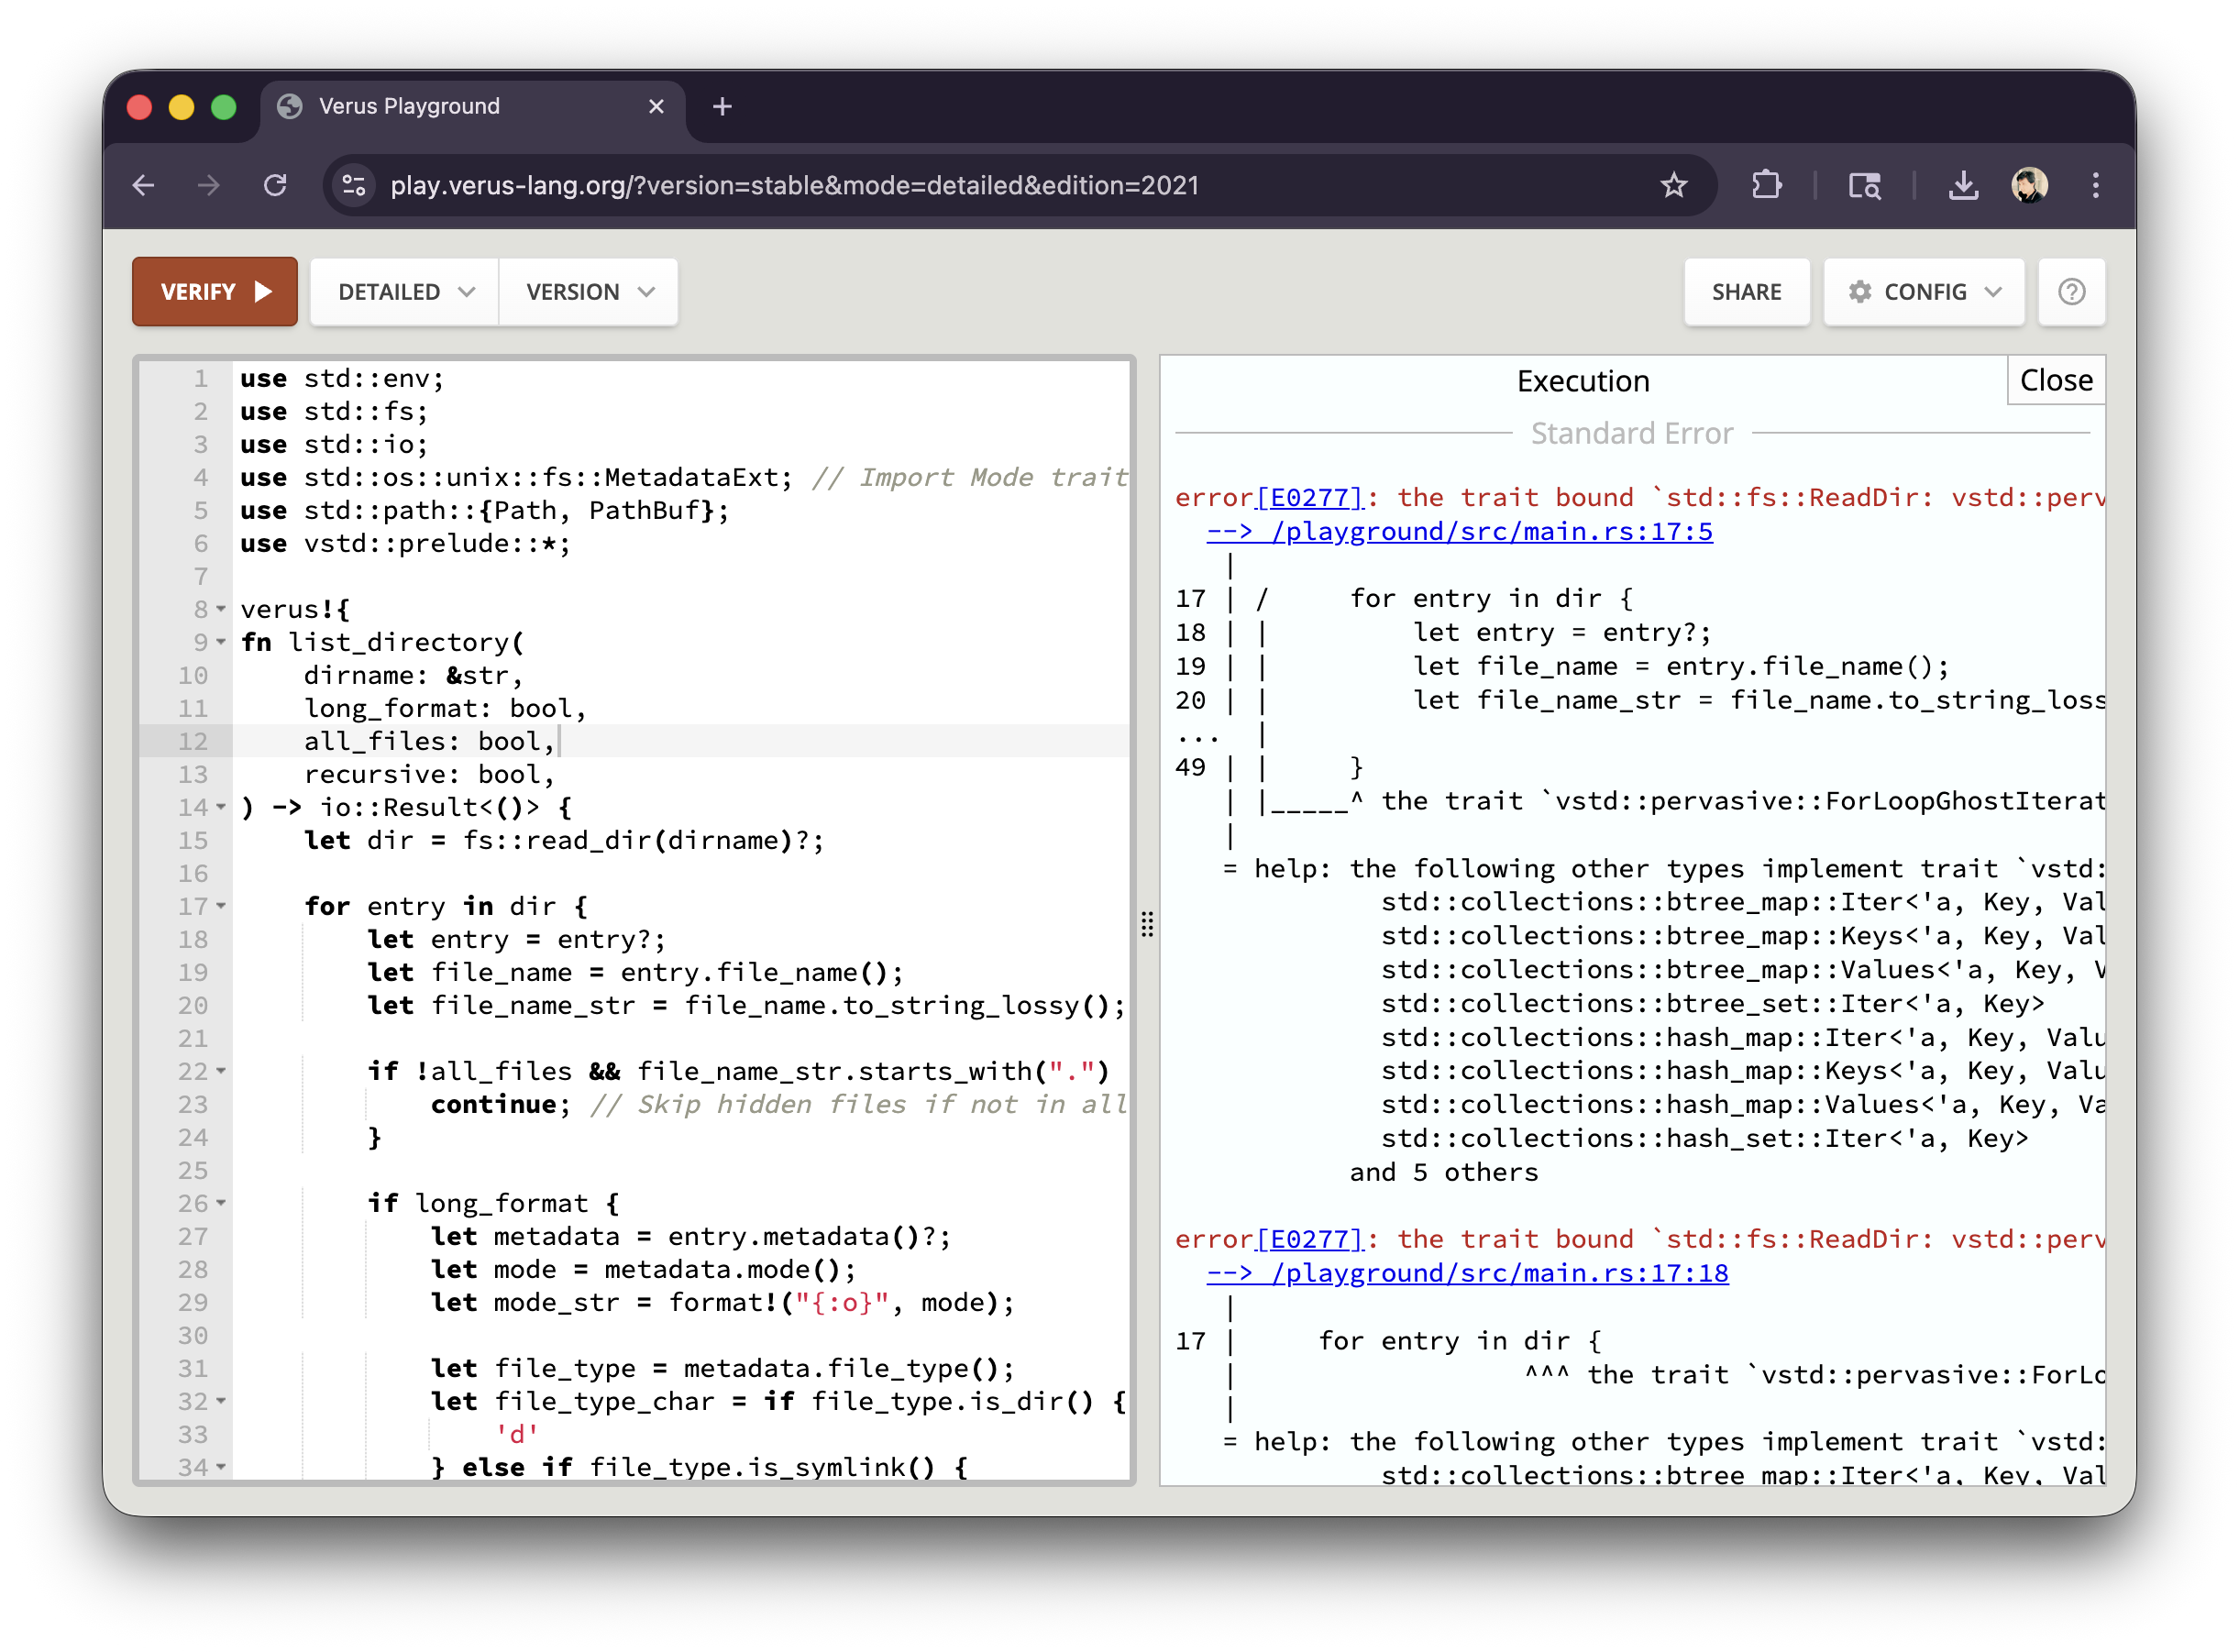Click the pane divider drag handle

click(1147, 924)
